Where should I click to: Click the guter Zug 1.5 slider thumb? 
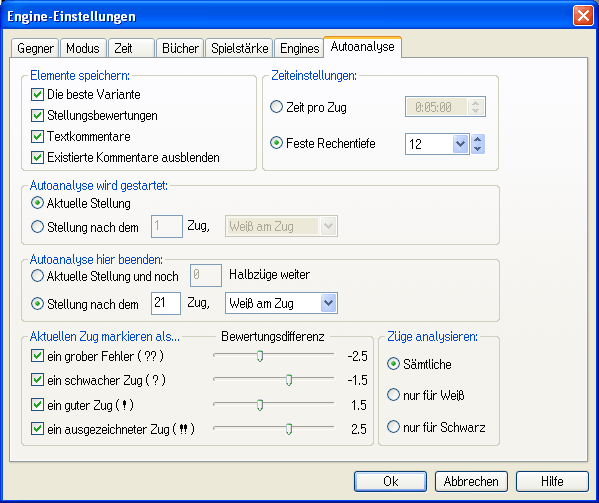coord(260,404)
